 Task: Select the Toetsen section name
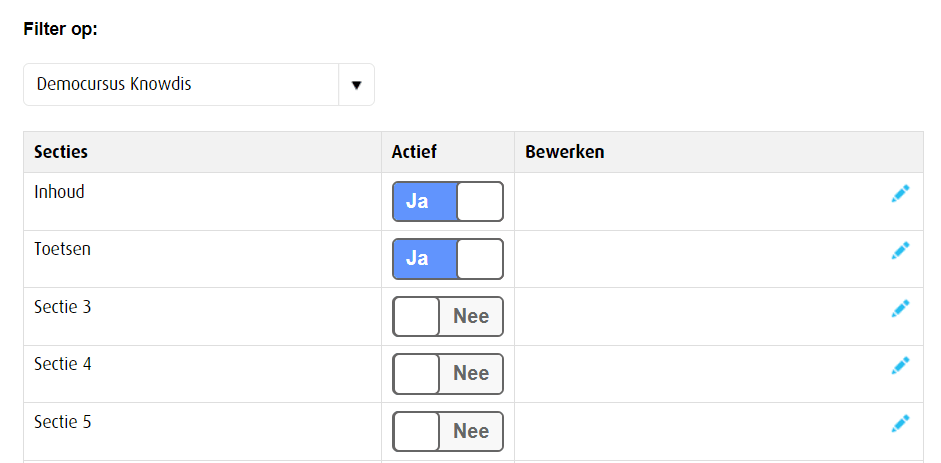(x=62, y=249)
